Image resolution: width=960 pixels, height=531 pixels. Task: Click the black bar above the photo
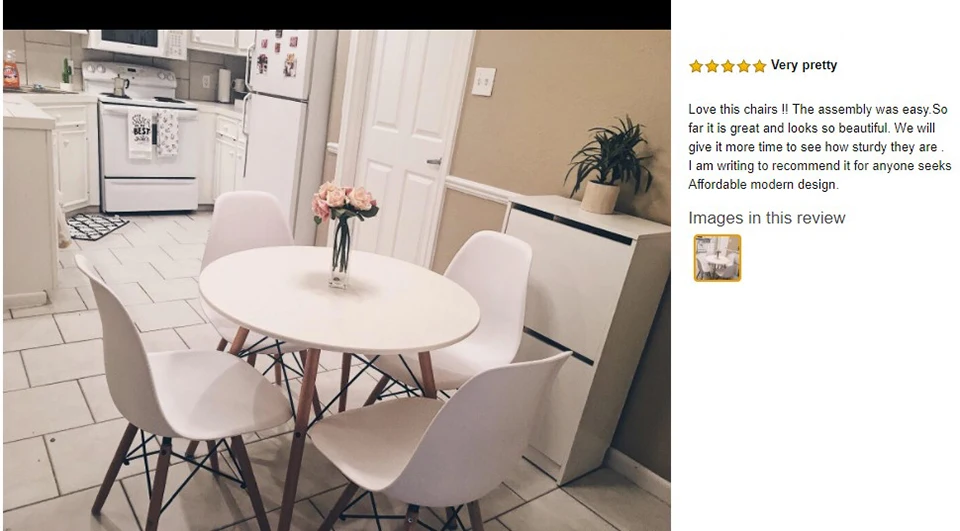point(337,15)
